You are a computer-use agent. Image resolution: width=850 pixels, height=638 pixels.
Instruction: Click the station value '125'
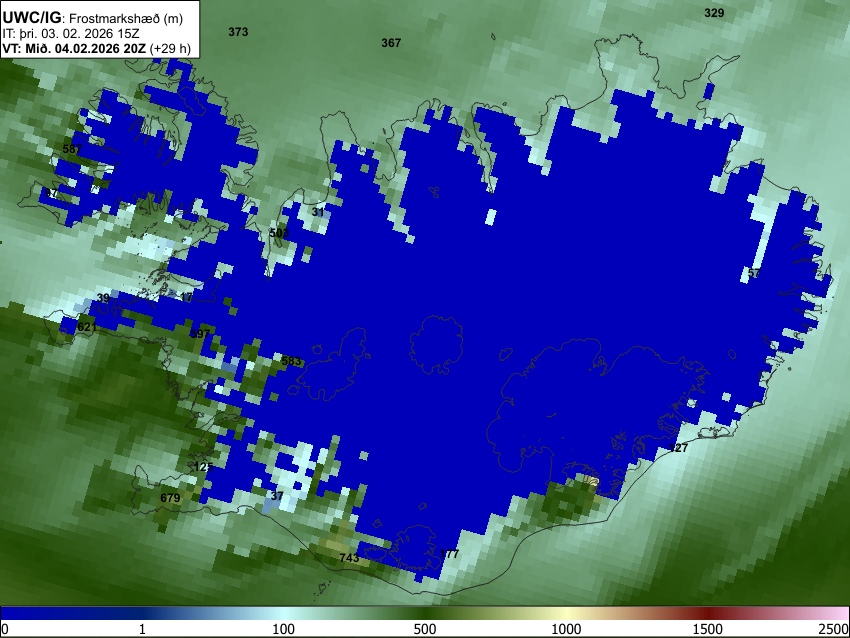click(x=203, y=467)
